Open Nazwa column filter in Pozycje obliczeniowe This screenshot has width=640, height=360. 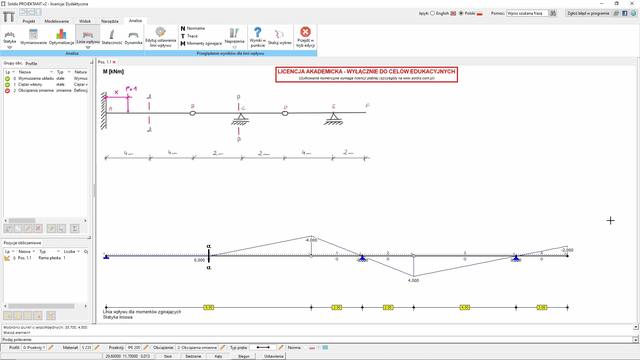pyautogui.click(x=33, y=251)
